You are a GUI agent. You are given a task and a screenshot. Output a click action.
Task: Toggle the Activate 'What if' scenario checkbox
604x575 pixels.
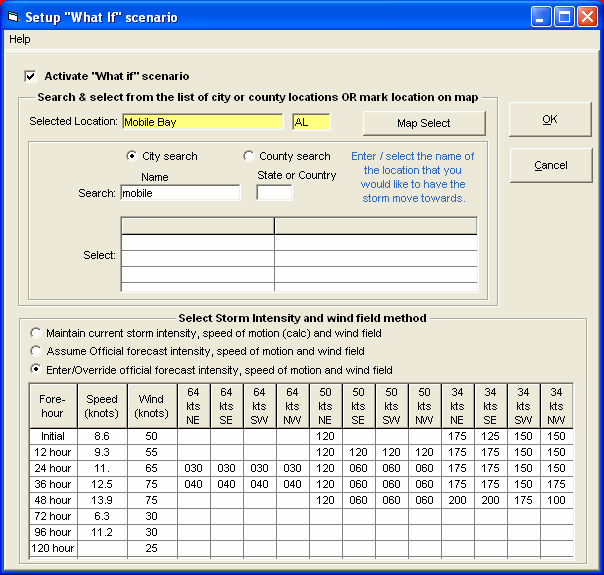tap(30, 76)
